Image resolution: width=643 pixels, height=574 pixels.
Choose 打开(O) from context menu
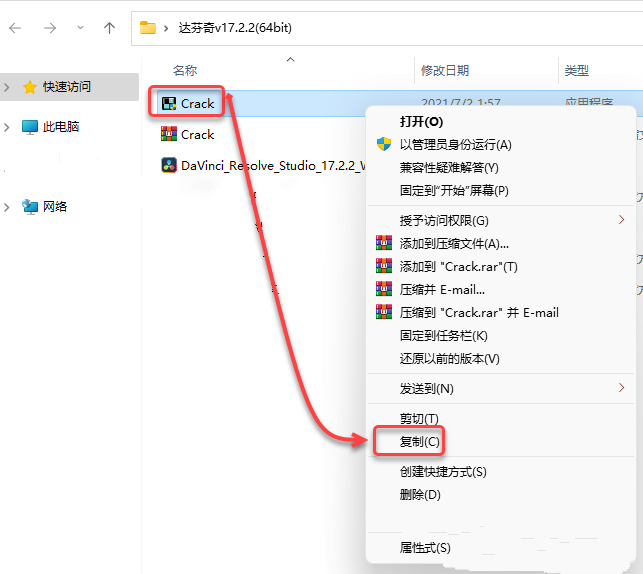(x=422, y=122)
